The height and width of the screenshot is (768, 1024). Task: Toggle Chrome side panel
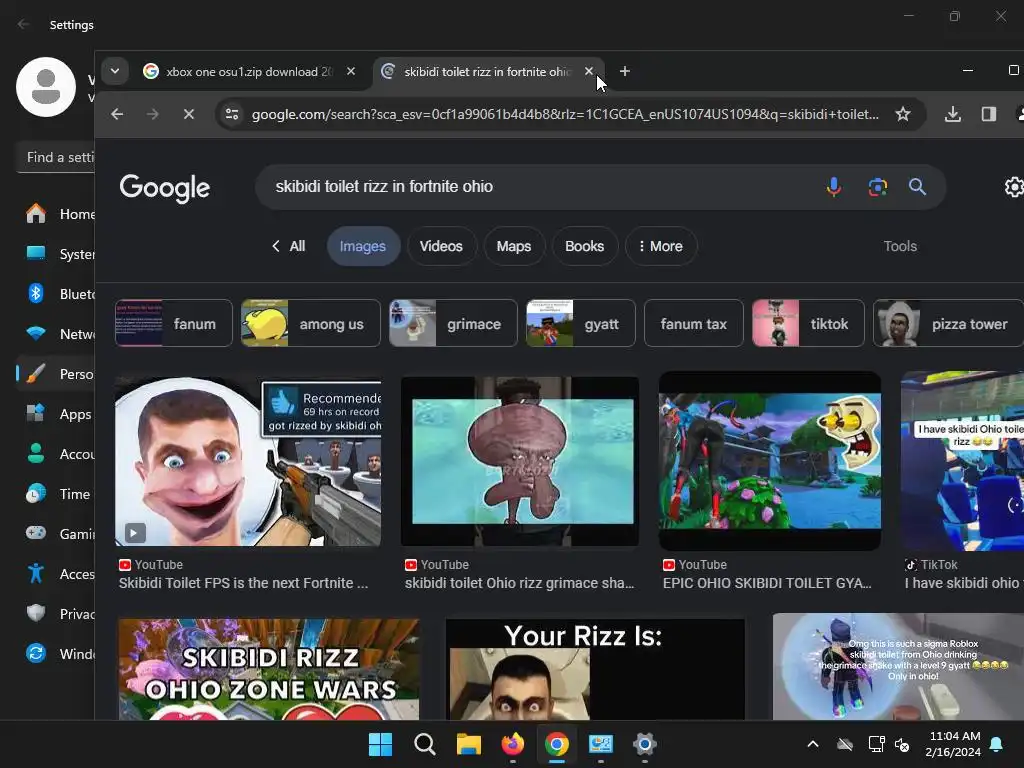click(989, 114)
